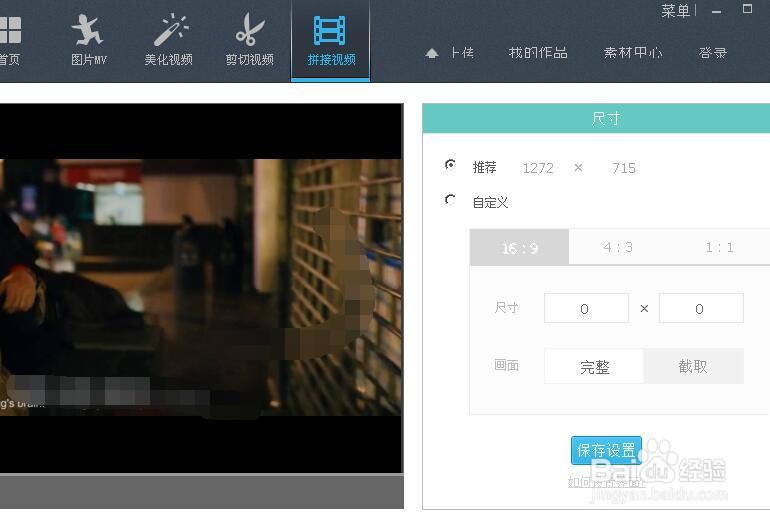Click the upload arrow icon

point(432,53)
